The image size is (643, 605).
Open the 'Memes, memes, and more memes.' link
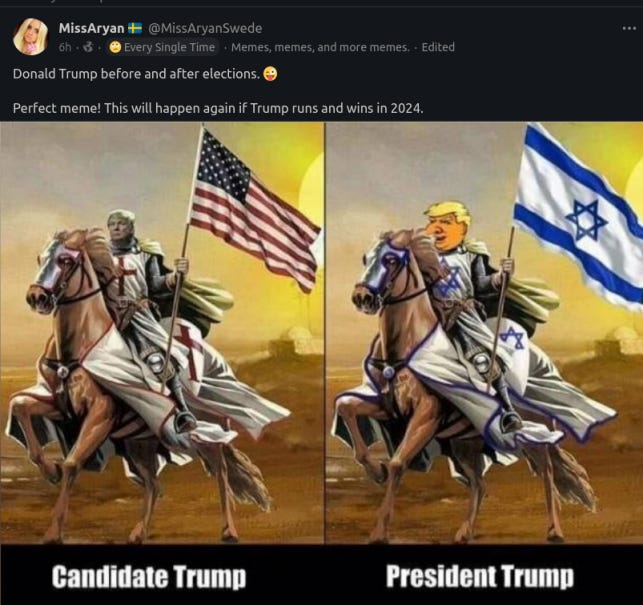click(320, 48)
